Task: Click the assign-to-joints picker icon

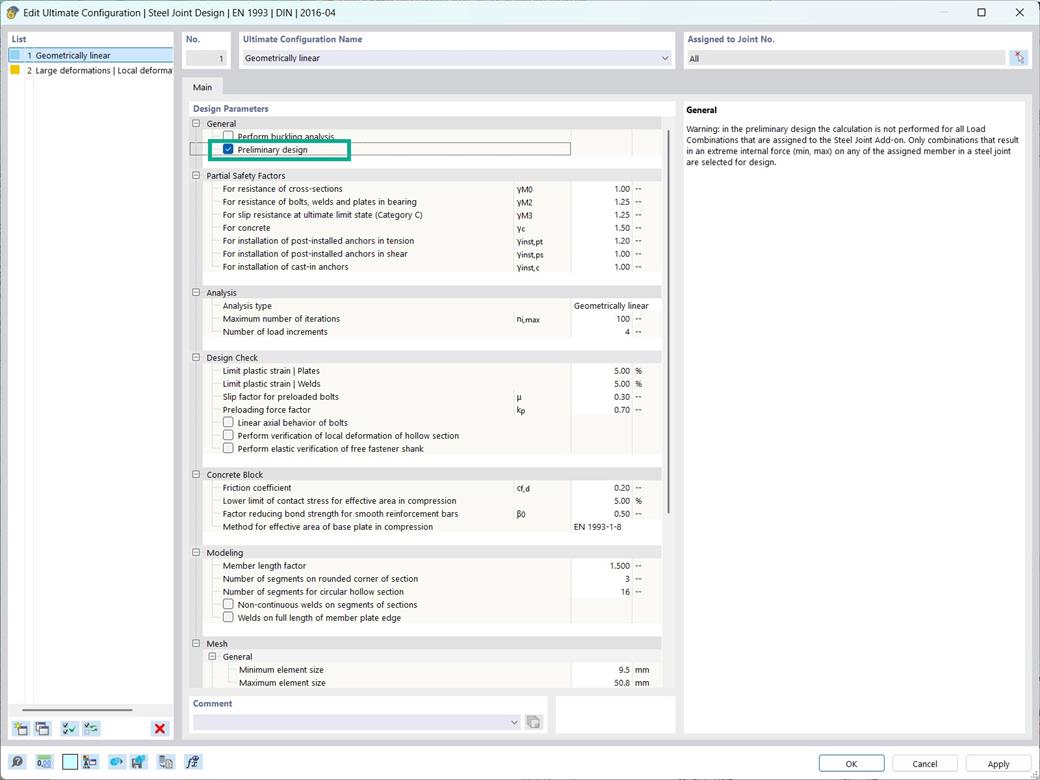Action: coord(1019,57)
